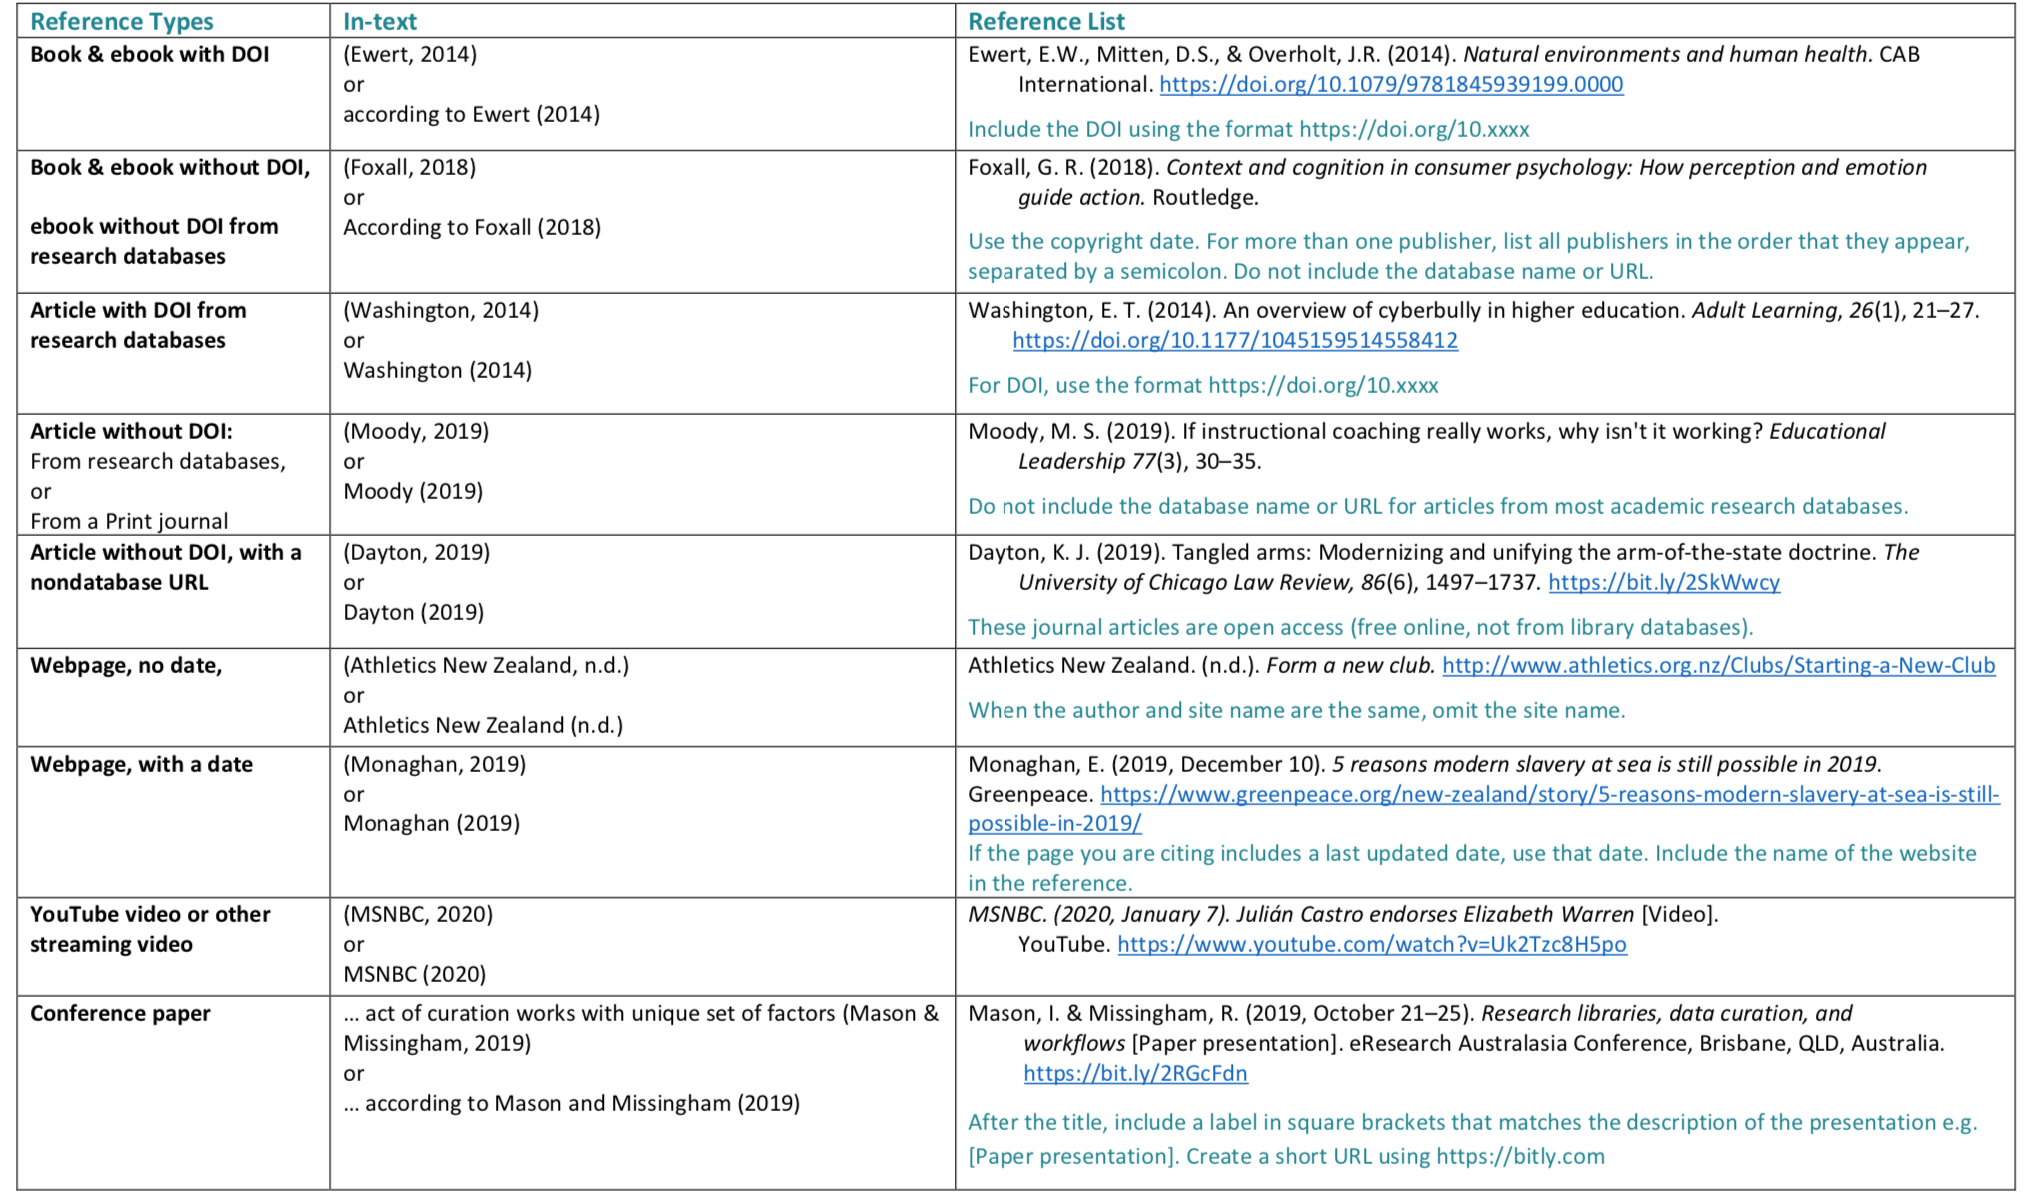Click the YouTube video or other streaming row label
The image size is (2028, 1198).
[x=150, y=930]
